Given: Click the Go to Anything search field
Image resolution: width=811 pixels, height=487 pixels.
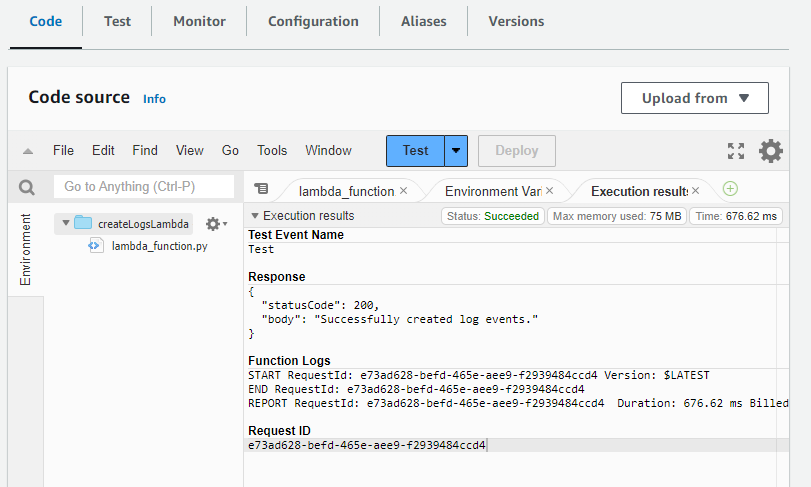Looking at the screenshot, I should click(143, 187).
